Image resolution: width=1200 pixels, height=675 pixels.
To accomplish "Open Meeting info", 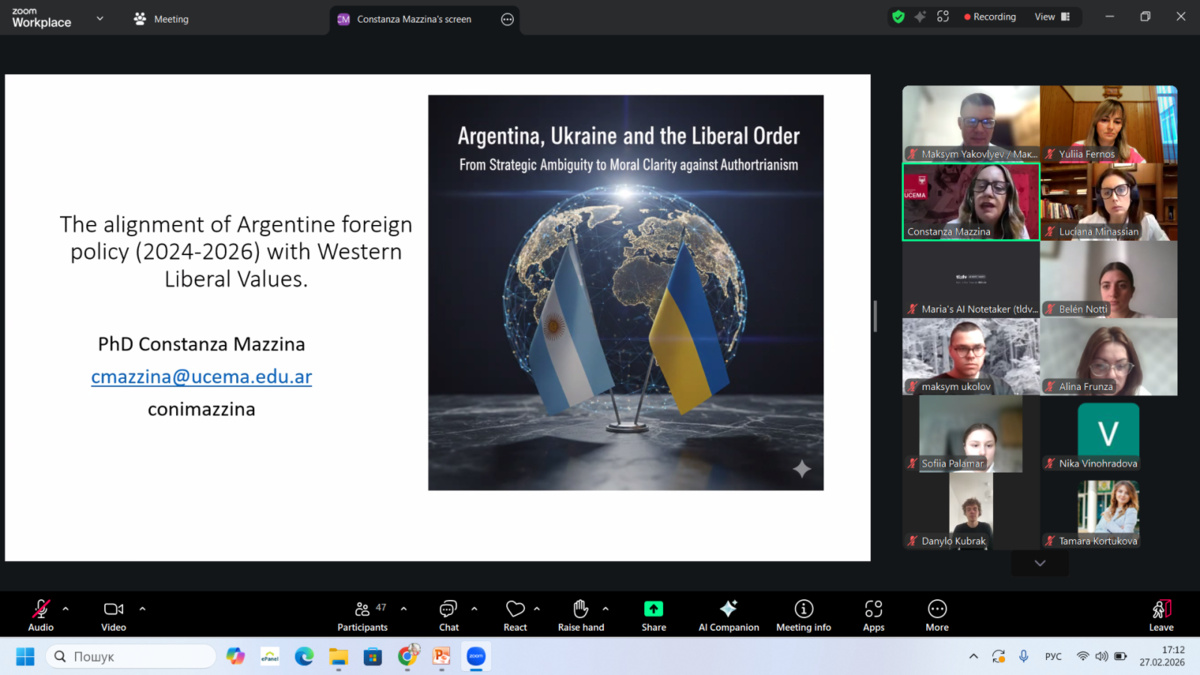I will click(803, 615).
